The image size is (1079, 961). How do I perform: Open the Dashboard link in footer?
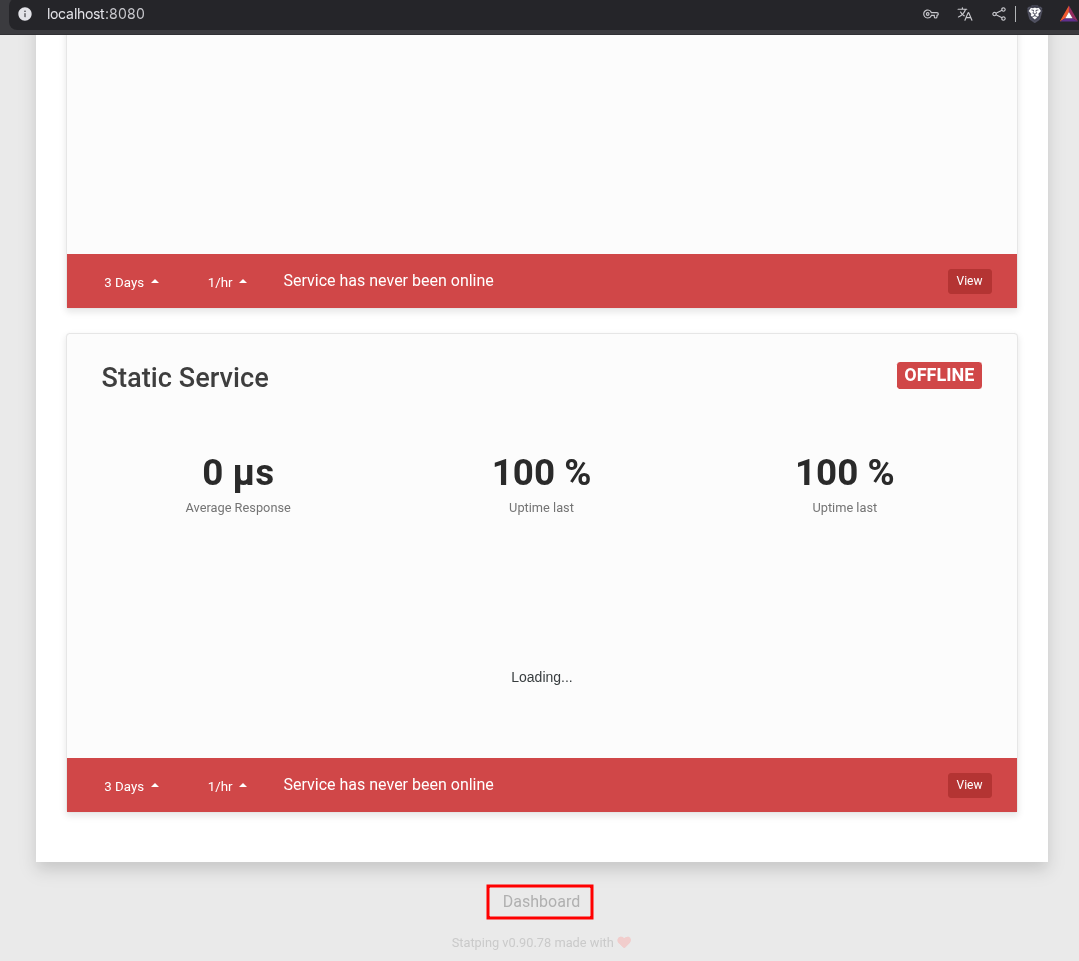pyautogui.click(x=541, y=902)
